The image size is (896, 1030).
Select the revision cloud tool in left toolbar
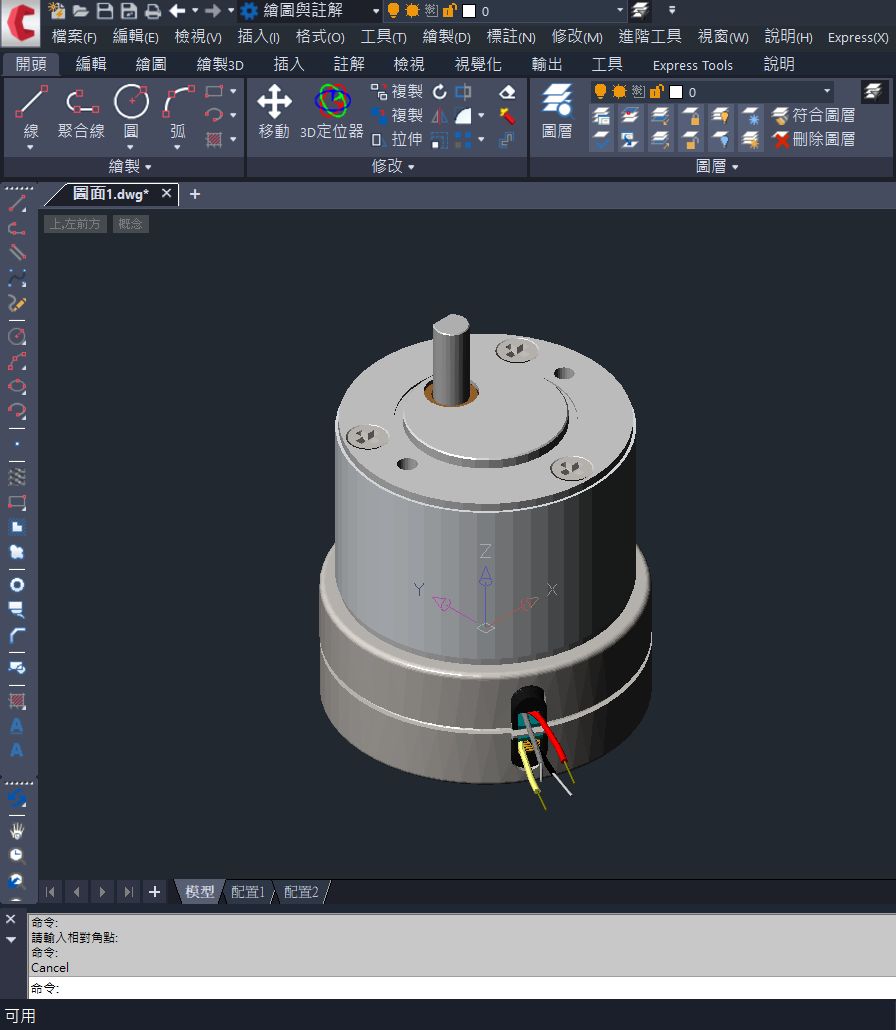coord(17,552)
